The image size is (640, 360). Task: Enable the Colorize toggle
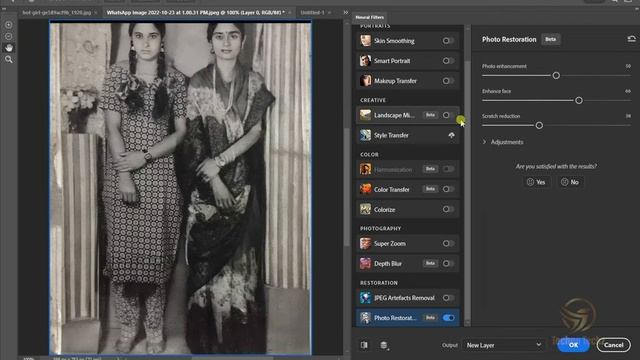[448, 209]
